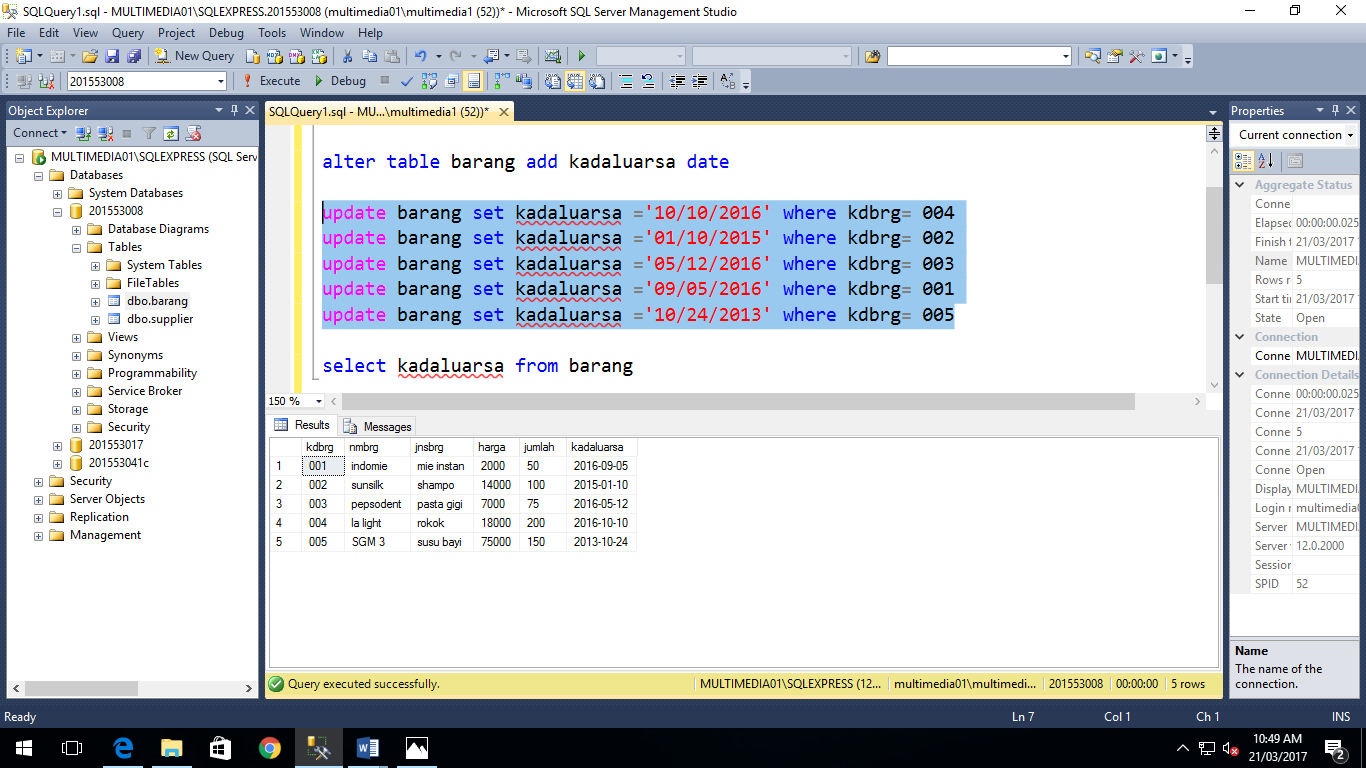Collapse the Tables tree node

tap(77, 247)
